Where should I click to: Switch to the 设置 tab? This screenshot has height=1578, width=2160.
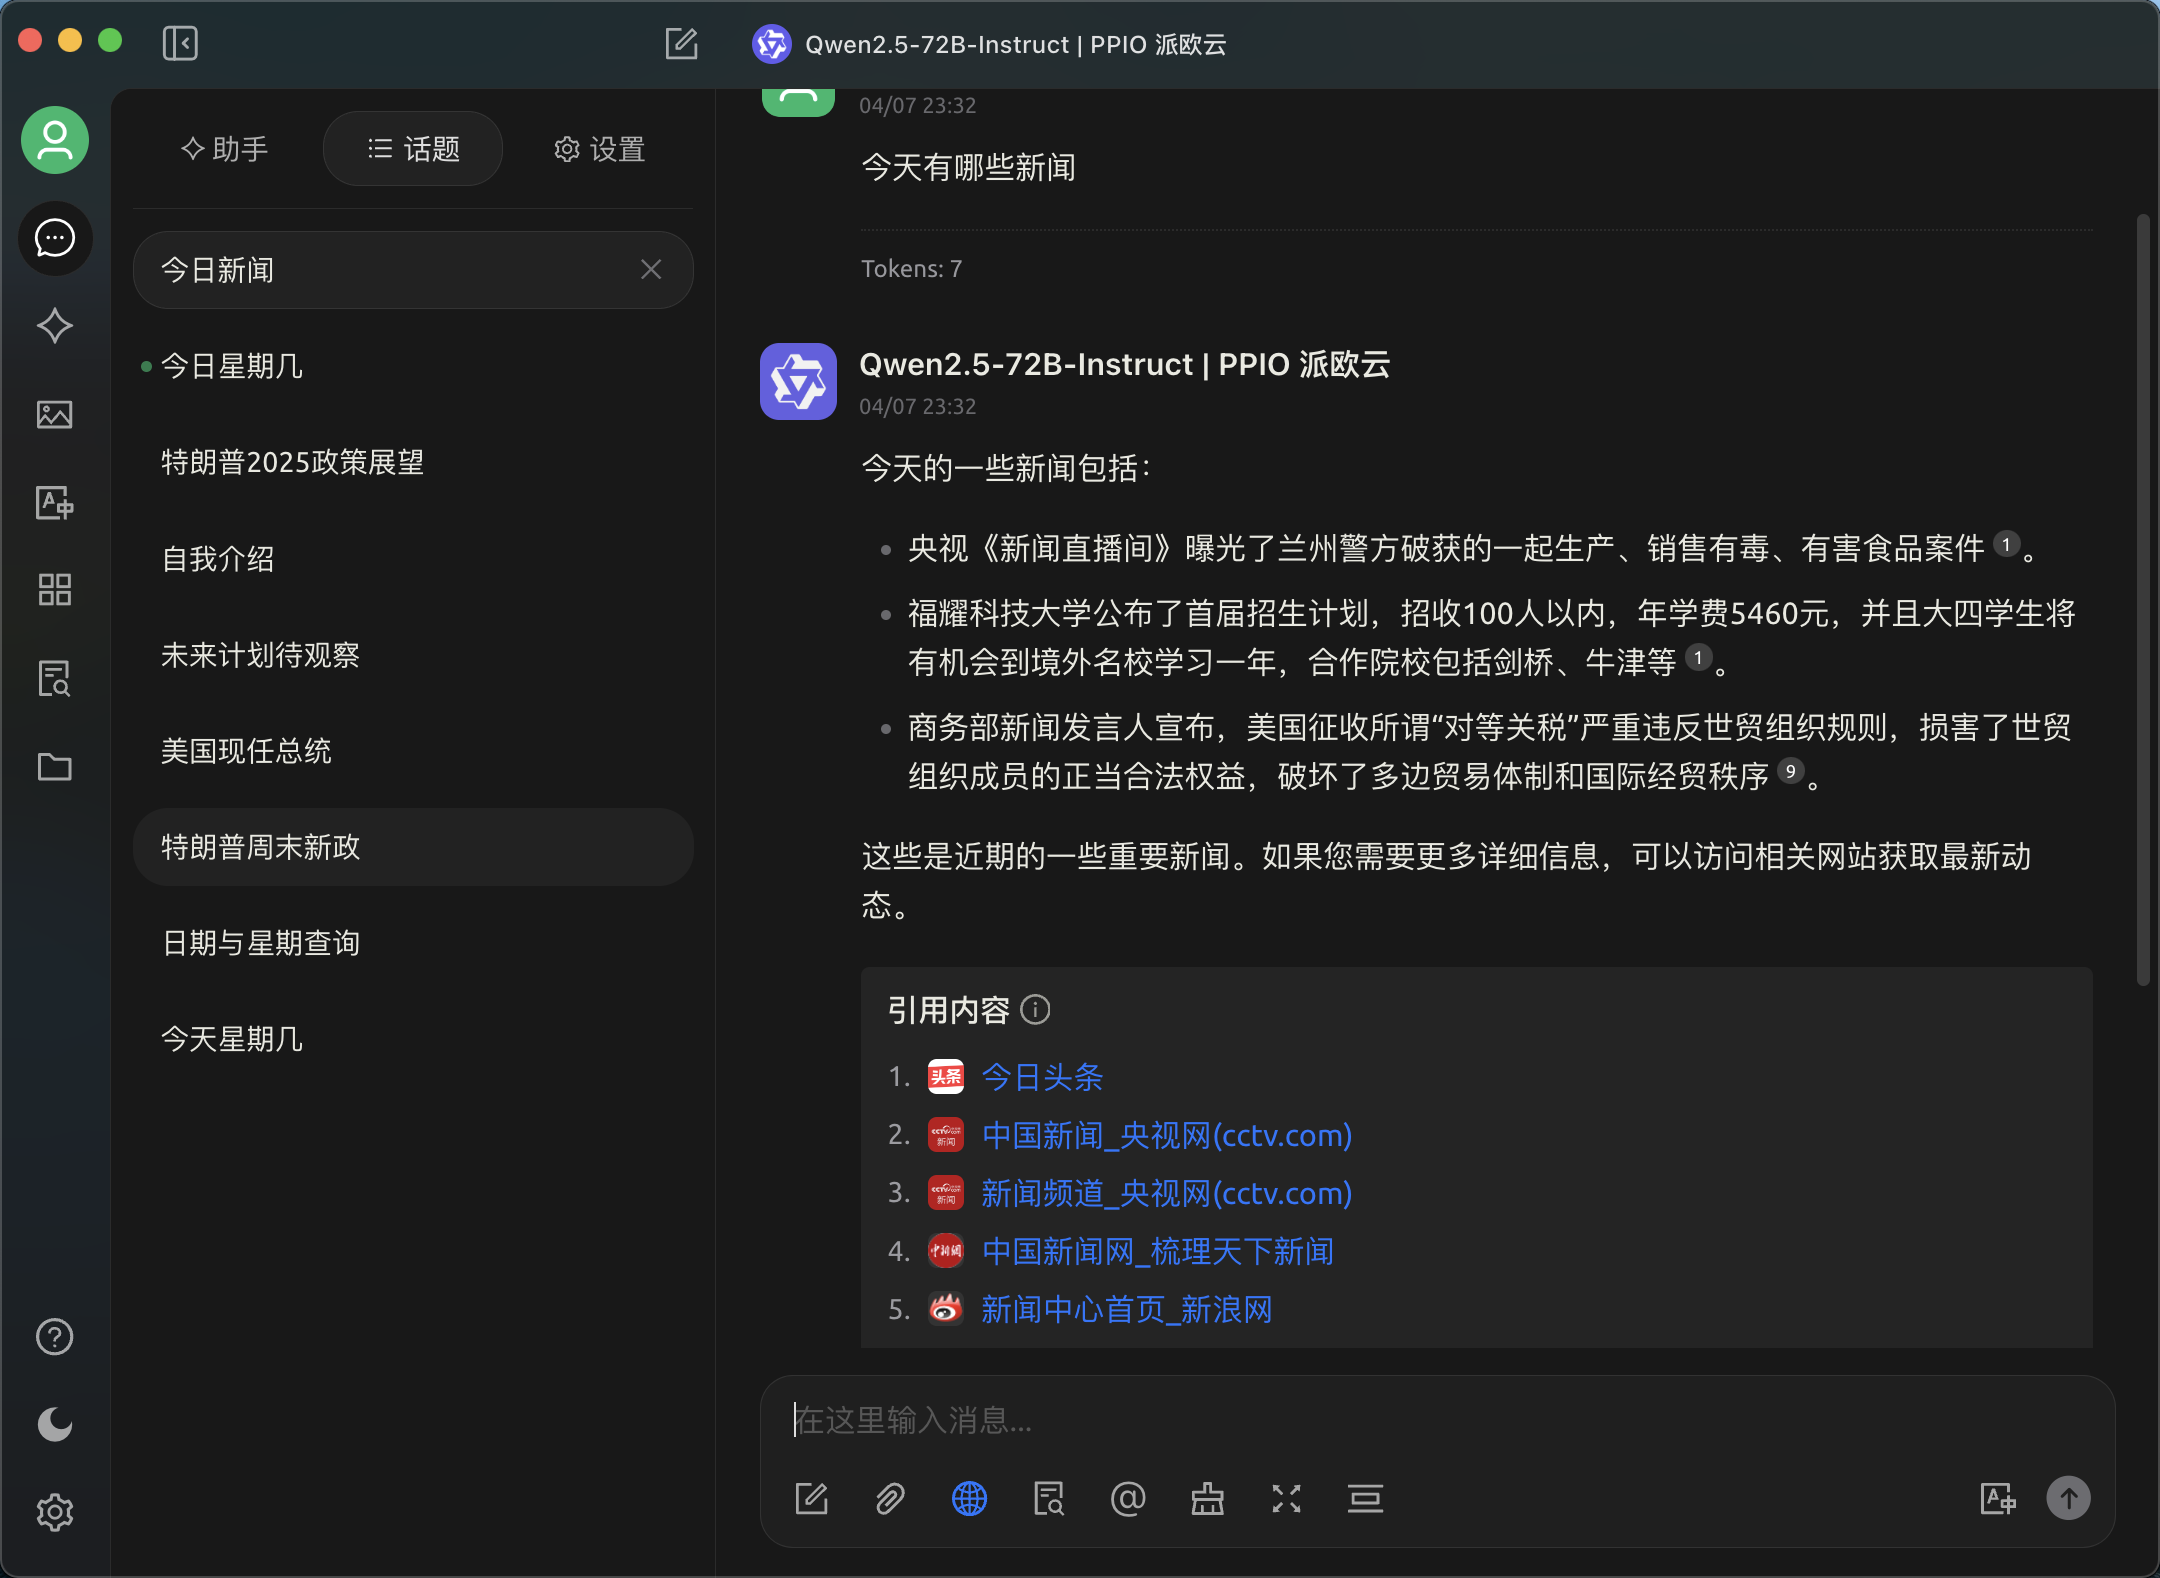599,149
